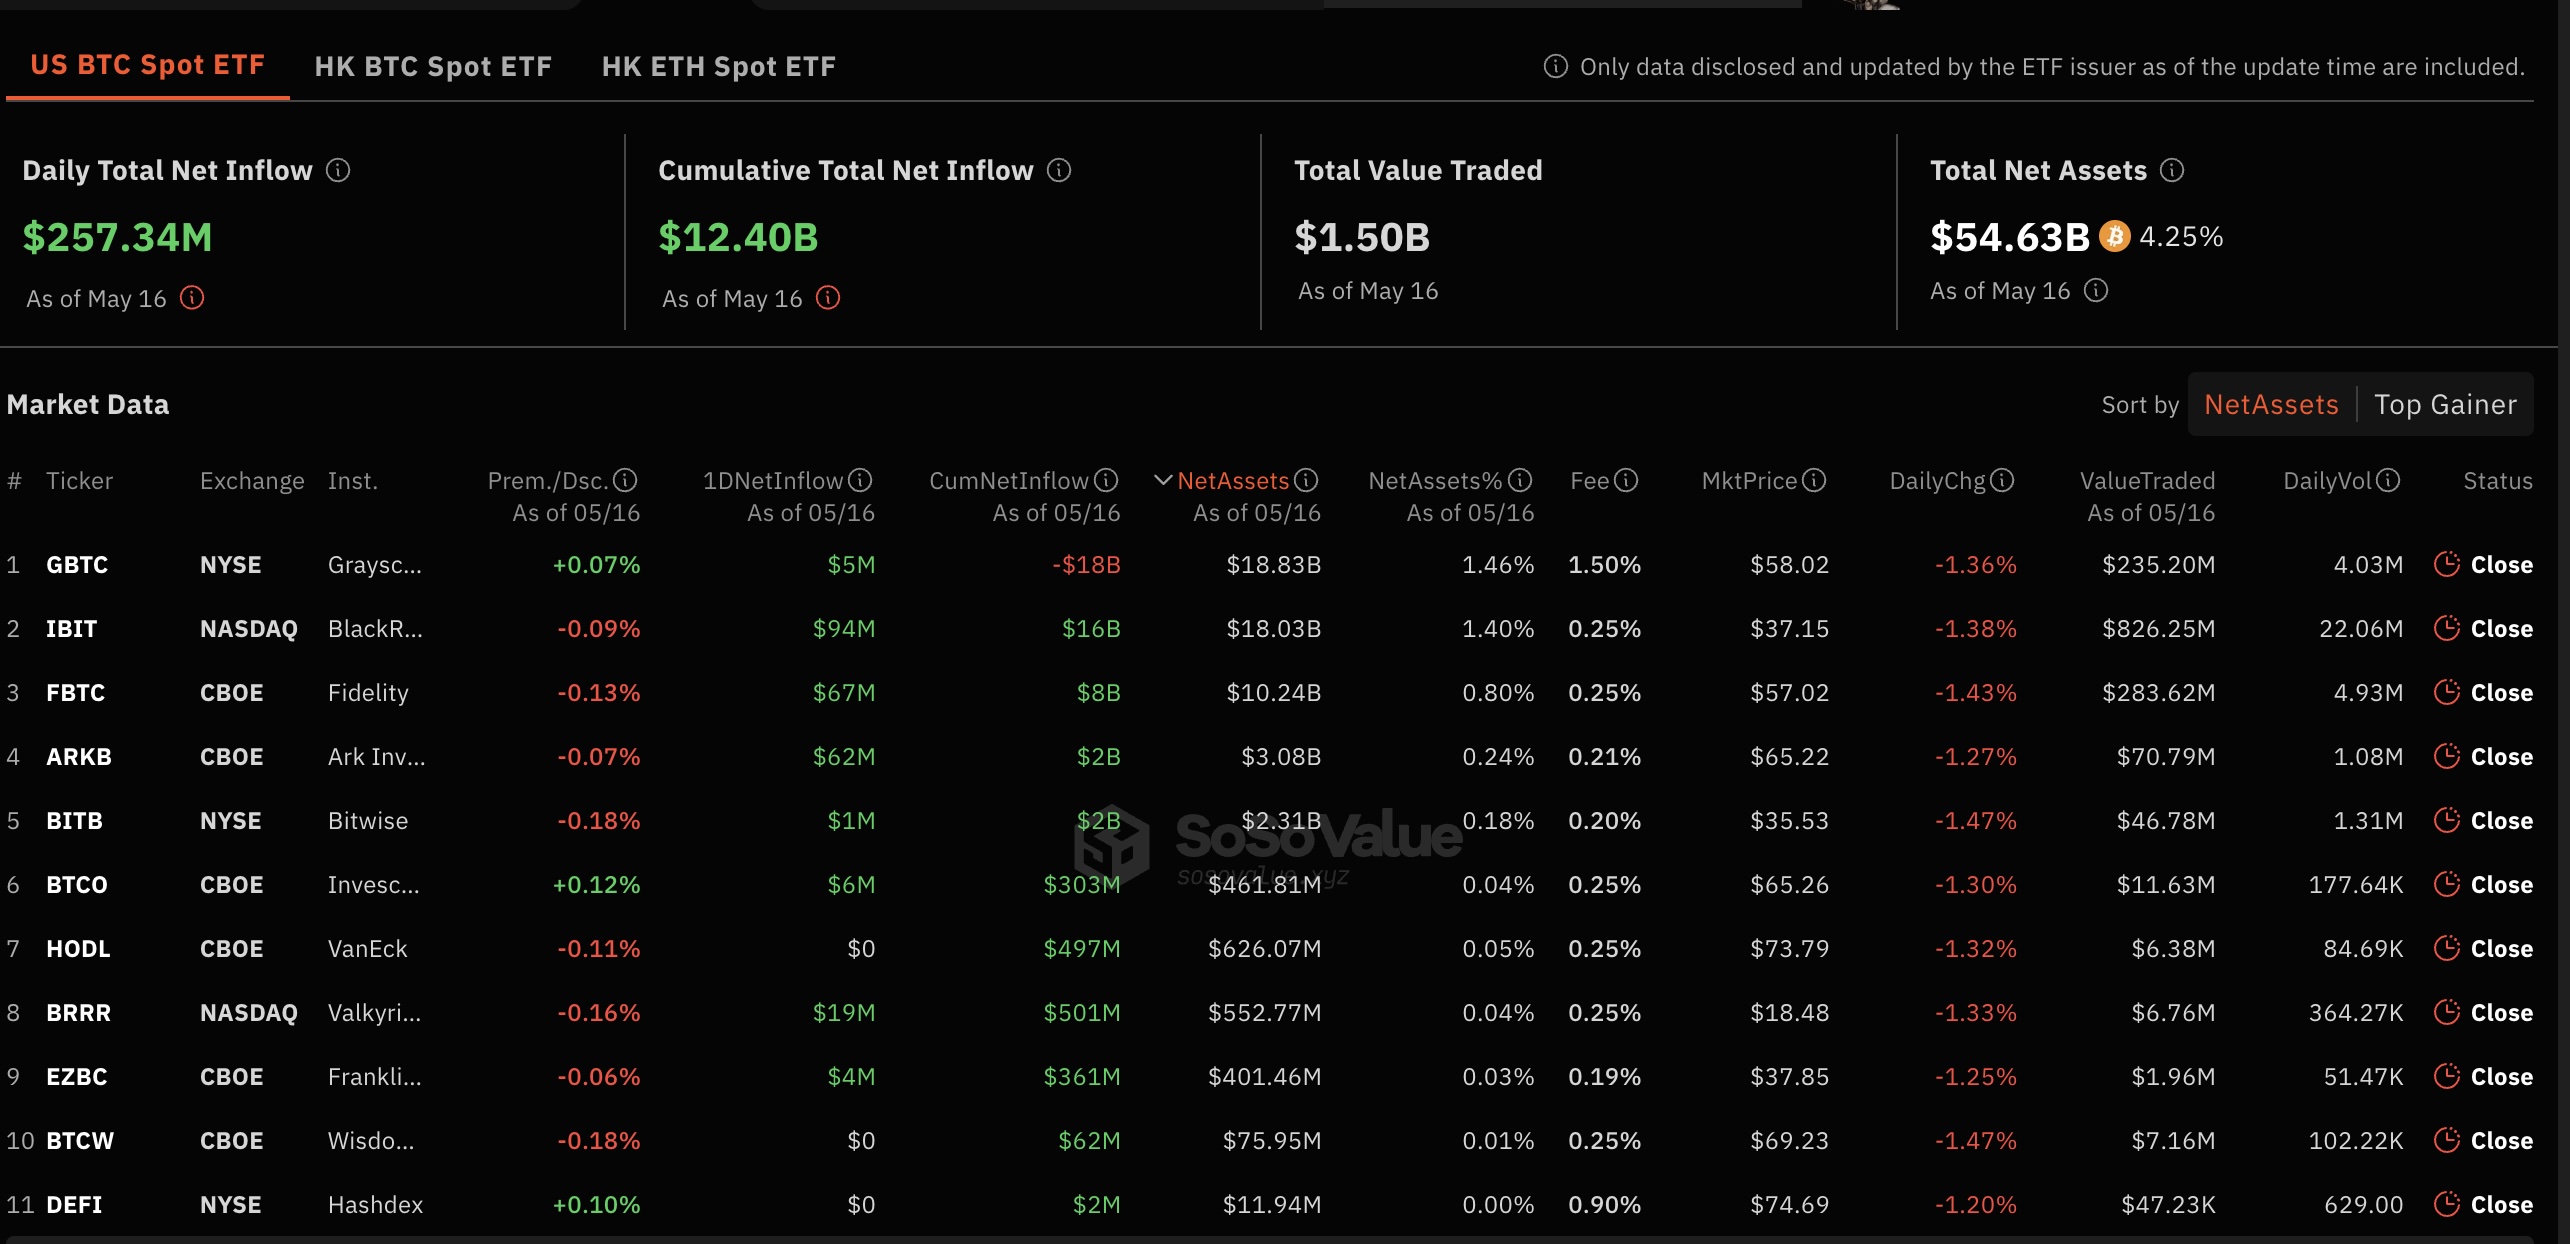Click the NetAssets column sort arrow
Image resolution: width=2570 pixels, height=1244 pixels.
tap(1163, 481)
